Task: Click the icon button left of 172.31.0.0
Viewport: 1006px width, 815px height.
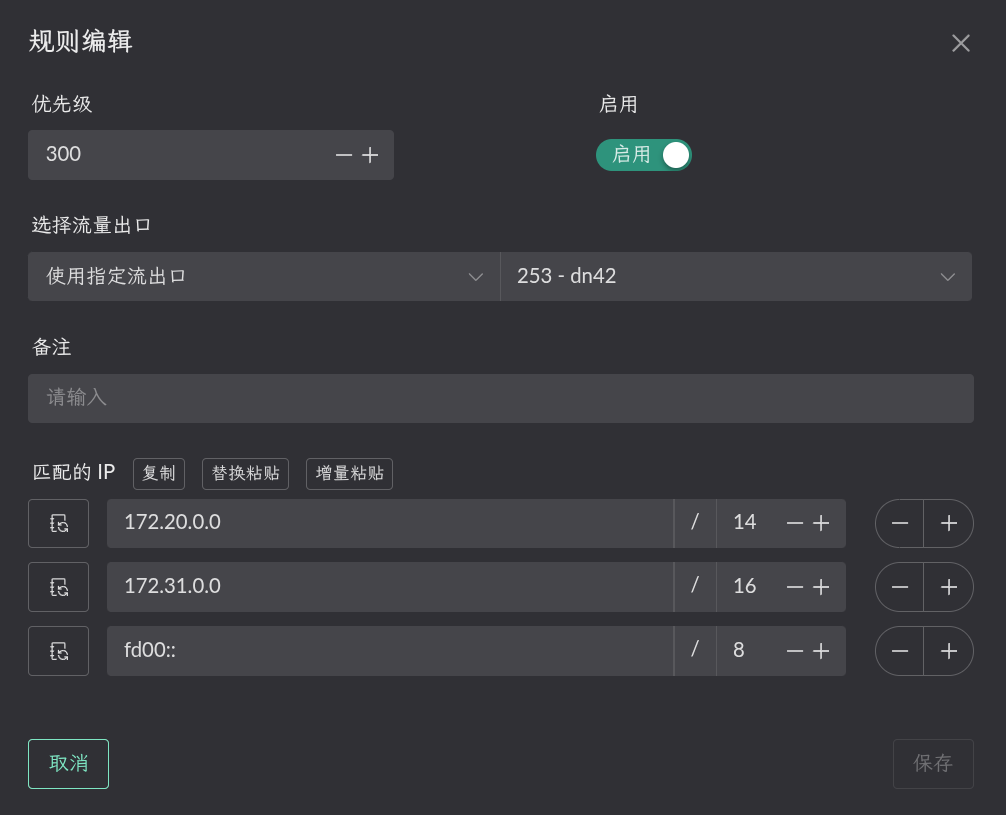Action: (x=58, y=587)
